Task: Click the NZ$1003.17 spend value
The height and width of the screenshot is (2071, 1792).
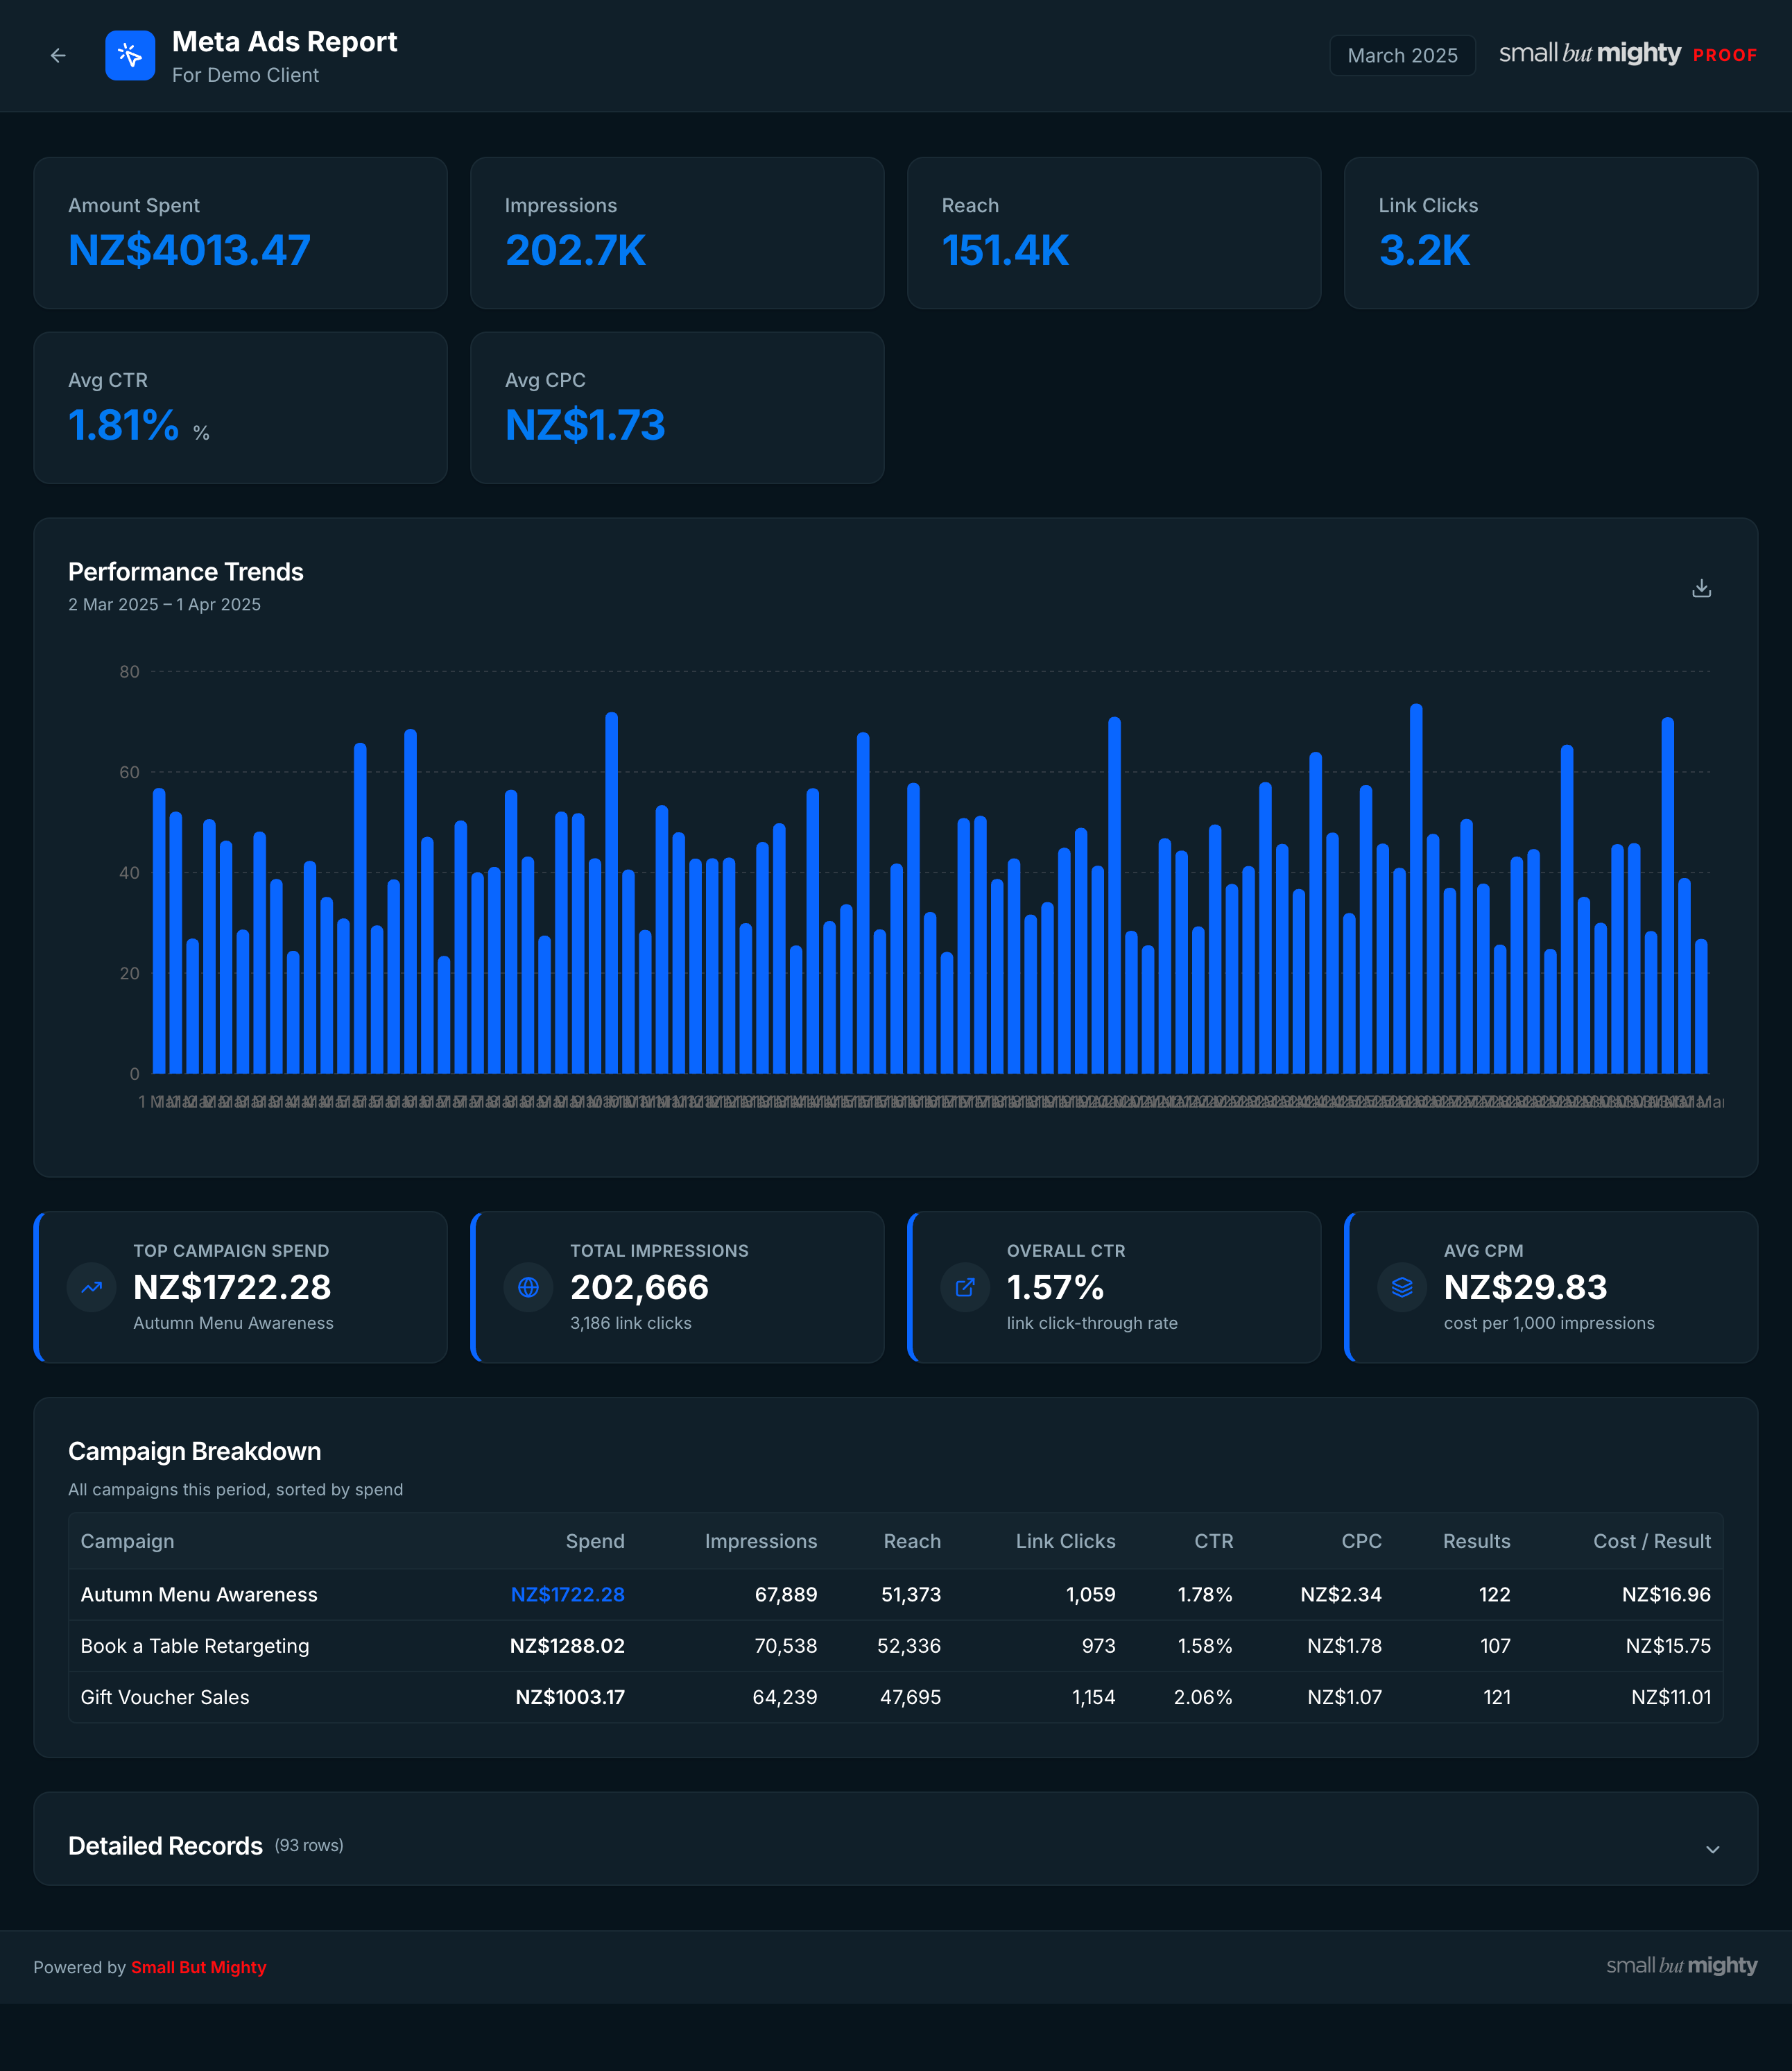Action: pyautogui.click(x=570, y=1696)
